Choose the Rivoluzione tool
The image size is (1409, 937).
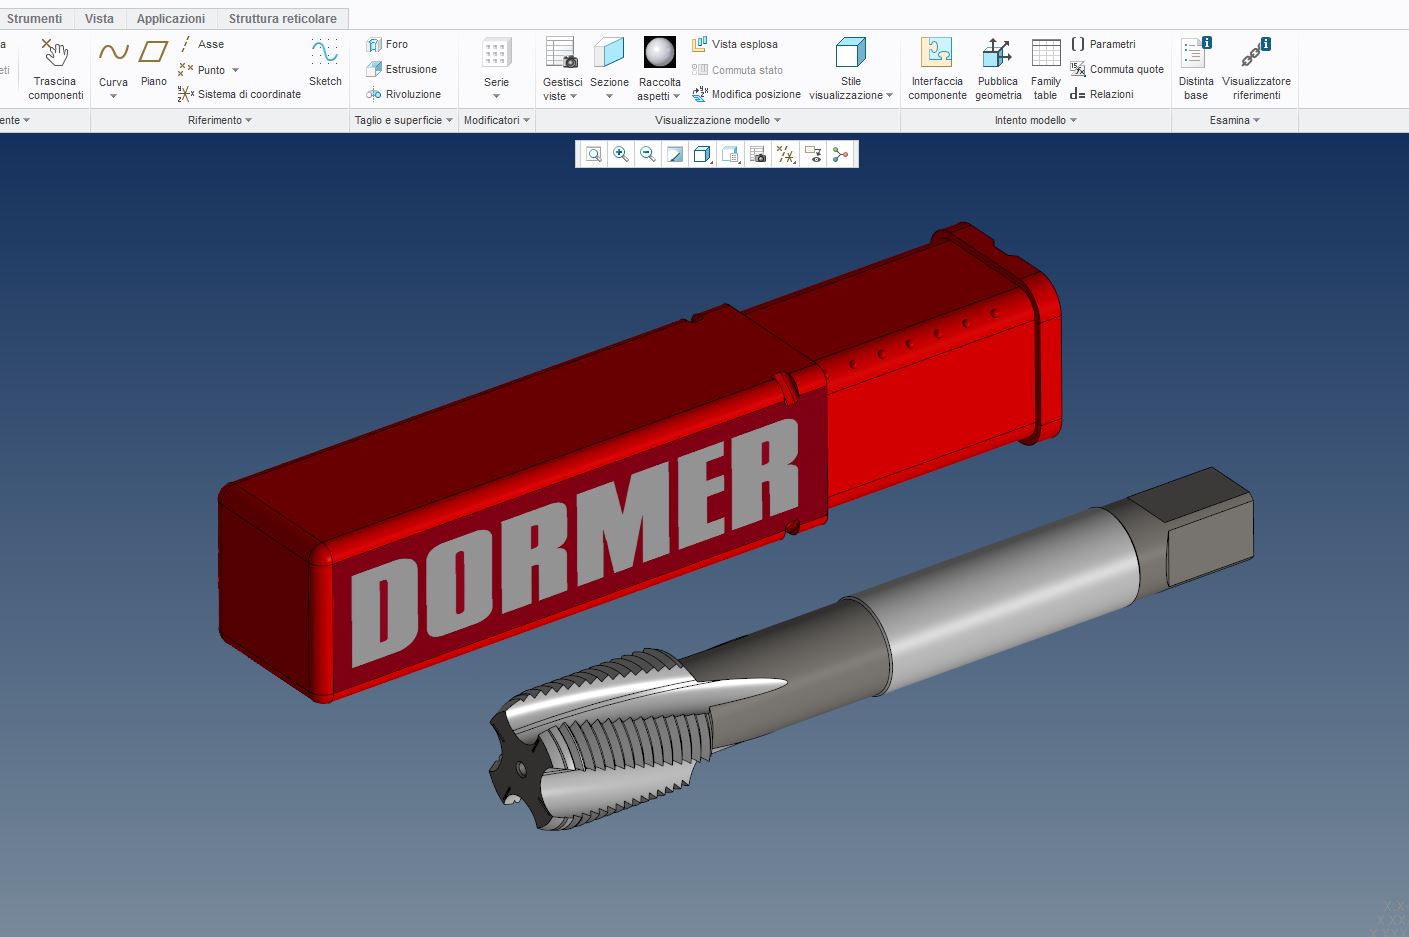(404, 94)
